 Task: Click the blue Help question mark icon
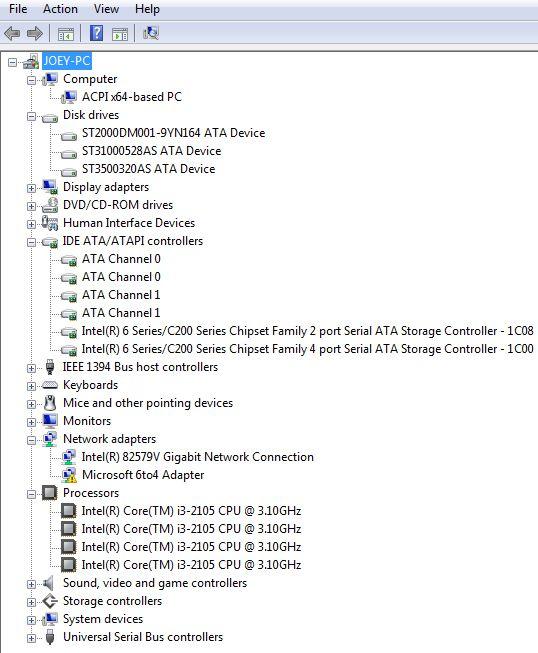click(97, 33)
